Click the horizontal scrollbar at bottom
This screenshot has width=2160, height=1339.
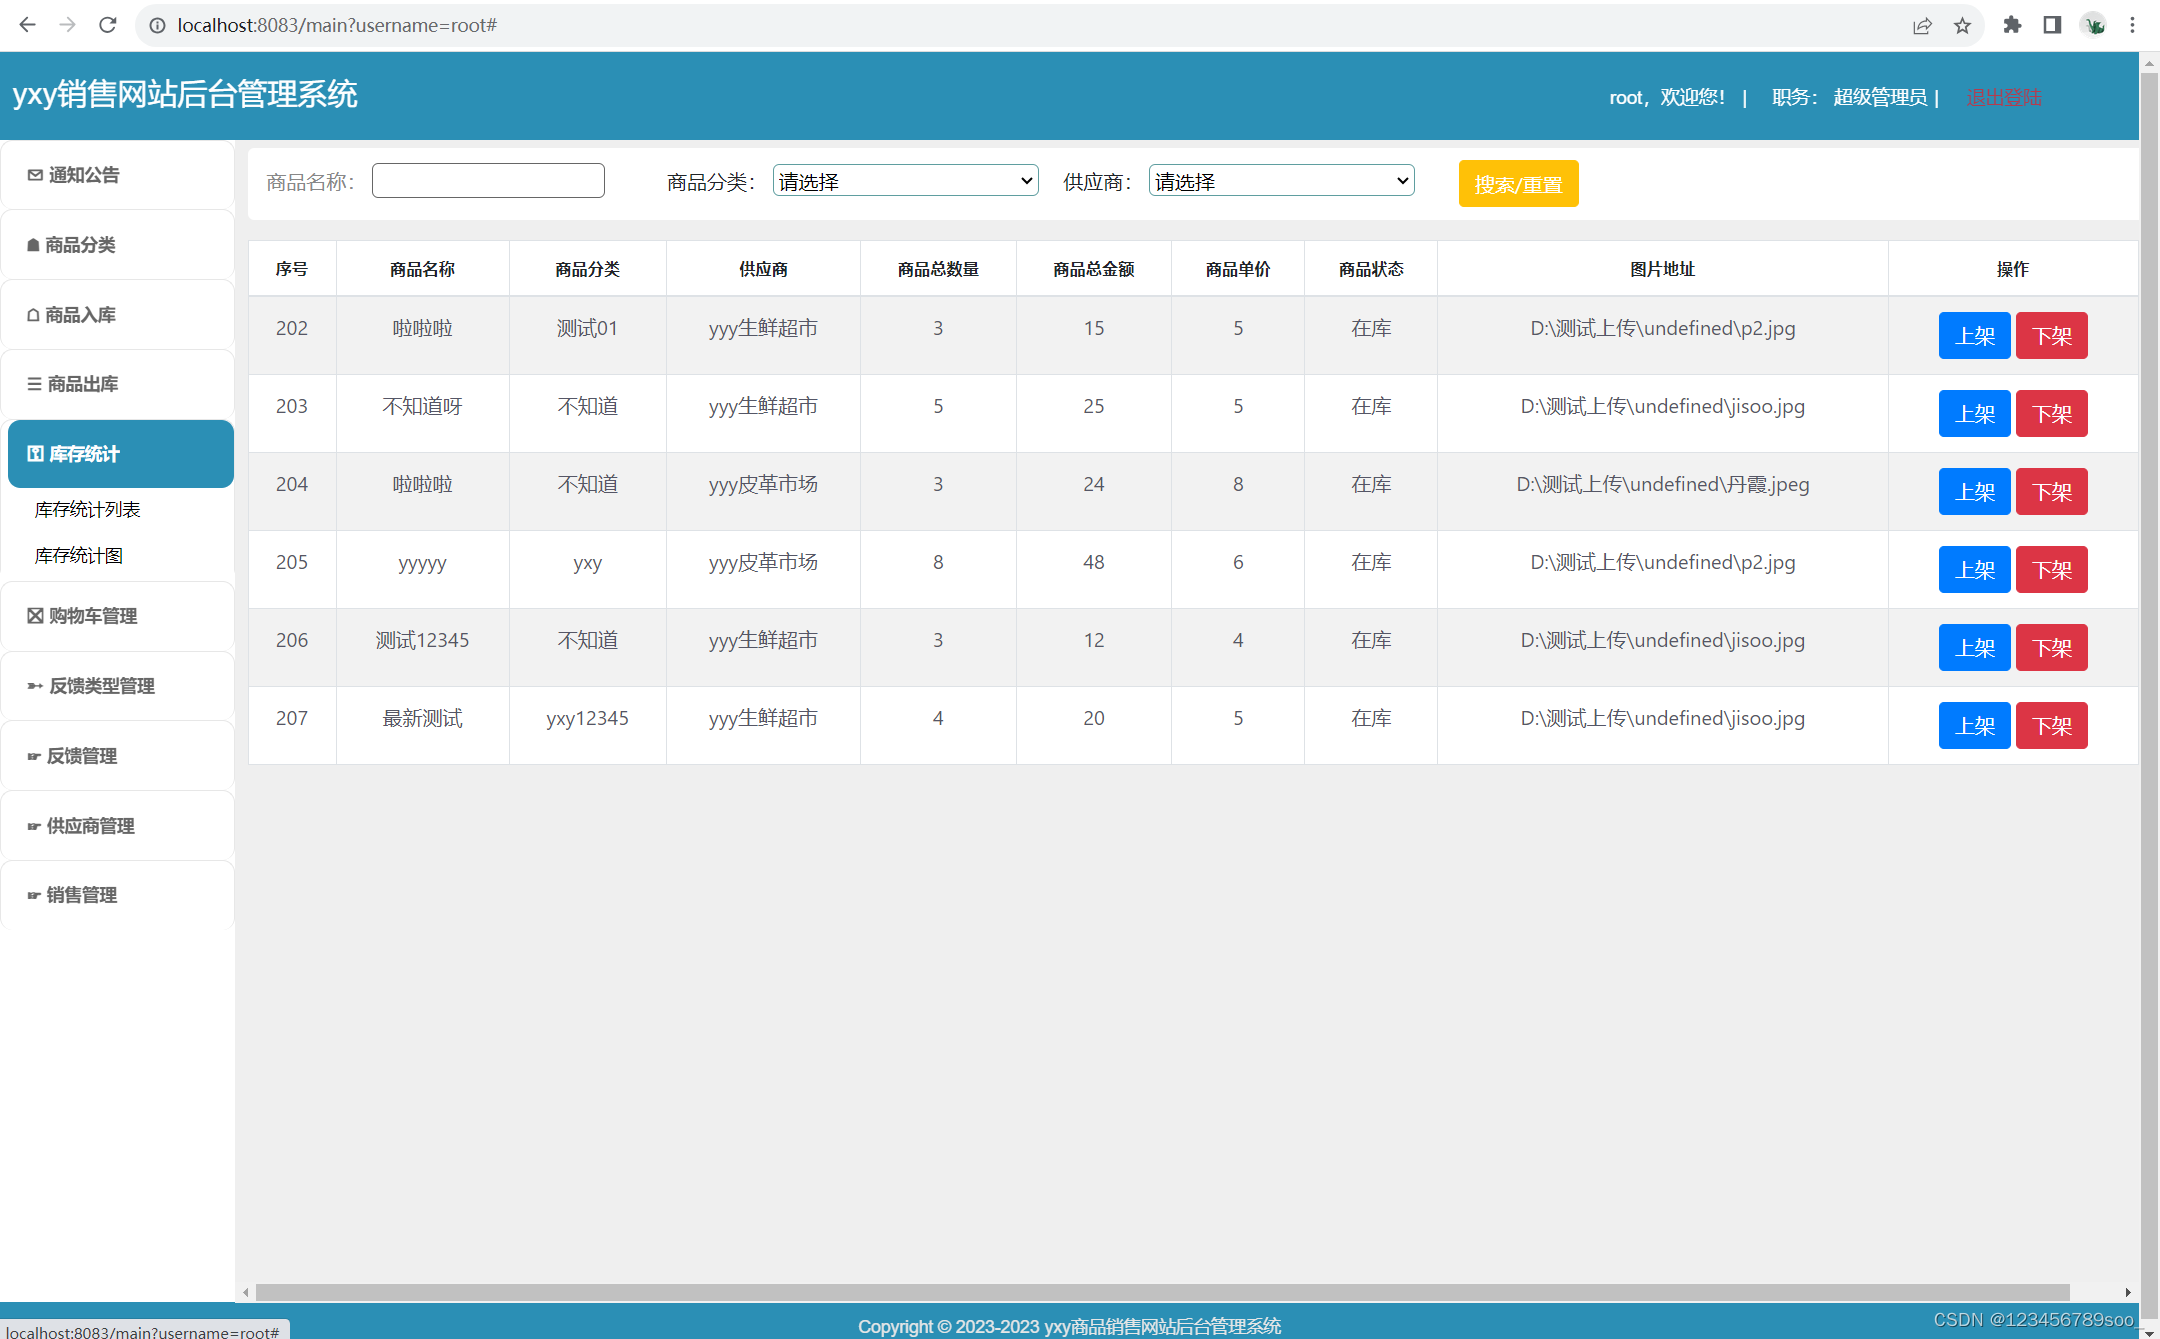coord(1160,1292)
